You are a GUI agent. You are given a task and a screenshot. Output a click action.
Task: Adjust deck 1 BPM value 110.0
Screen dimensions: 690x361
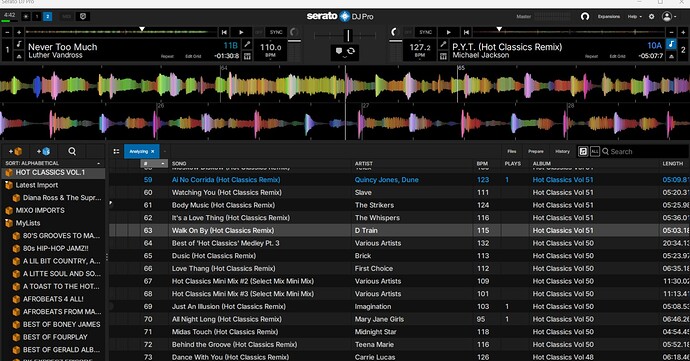point(270,47)
